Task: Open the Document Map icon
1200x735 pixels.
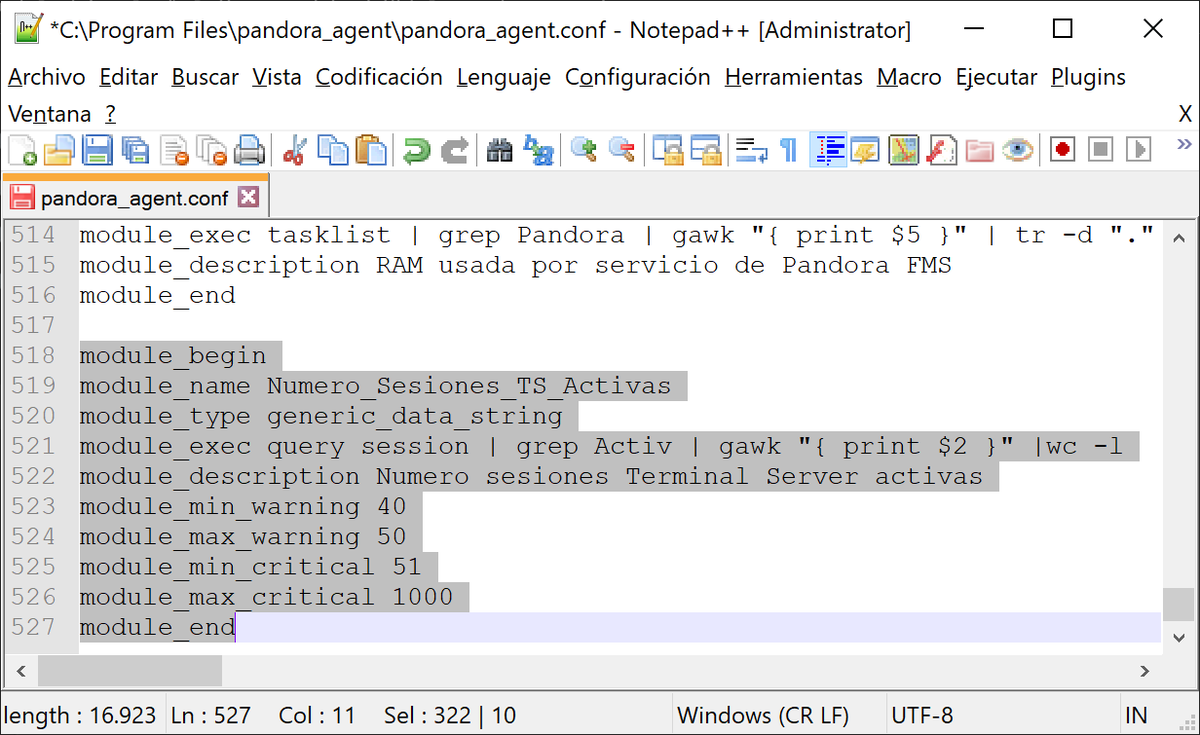Action: 904,150
